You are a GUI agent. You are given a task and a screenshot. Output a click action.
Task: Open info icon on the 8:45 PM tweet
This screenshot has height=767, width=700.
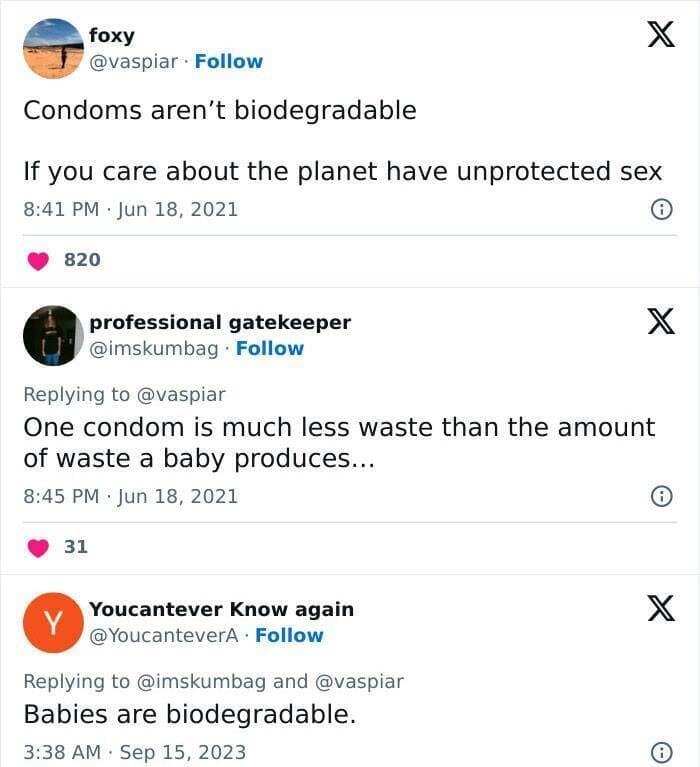pos(661,496)
